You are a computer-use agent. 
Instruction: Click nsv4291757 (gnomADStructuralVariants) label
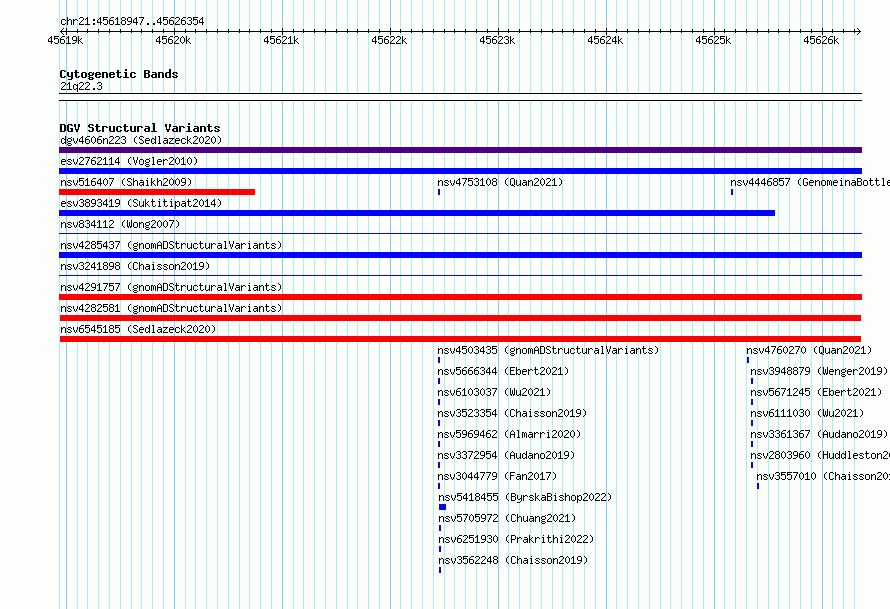coord(171,287)
